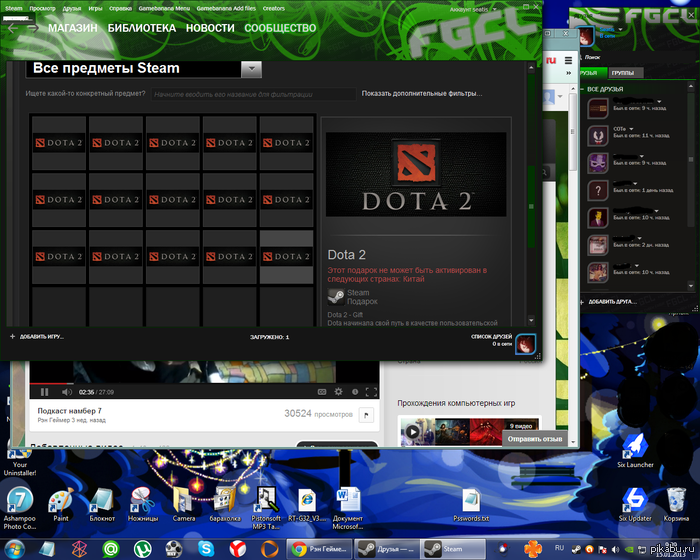Switch to the НОВОСТИ tab

(210, 28)
